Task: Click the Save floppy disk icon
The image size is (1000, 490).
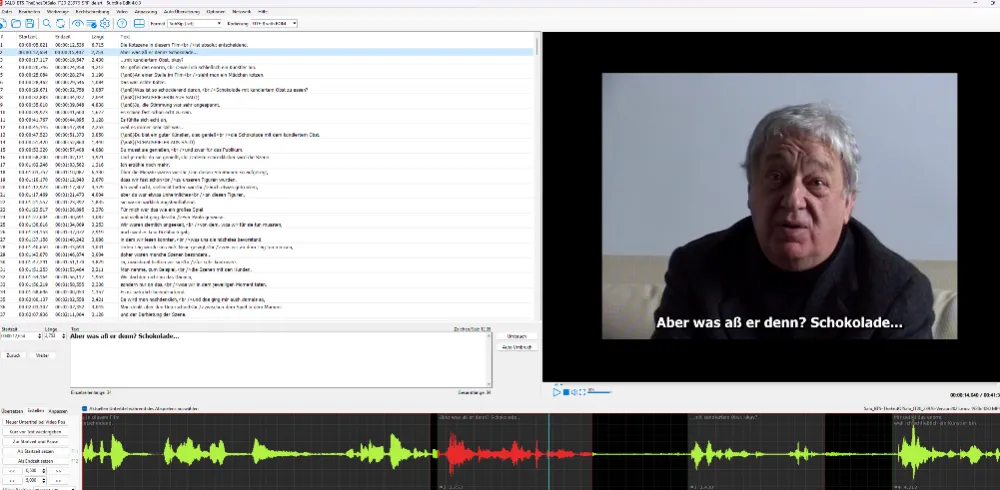Action: pyautogui.click(x=29, y=24)
